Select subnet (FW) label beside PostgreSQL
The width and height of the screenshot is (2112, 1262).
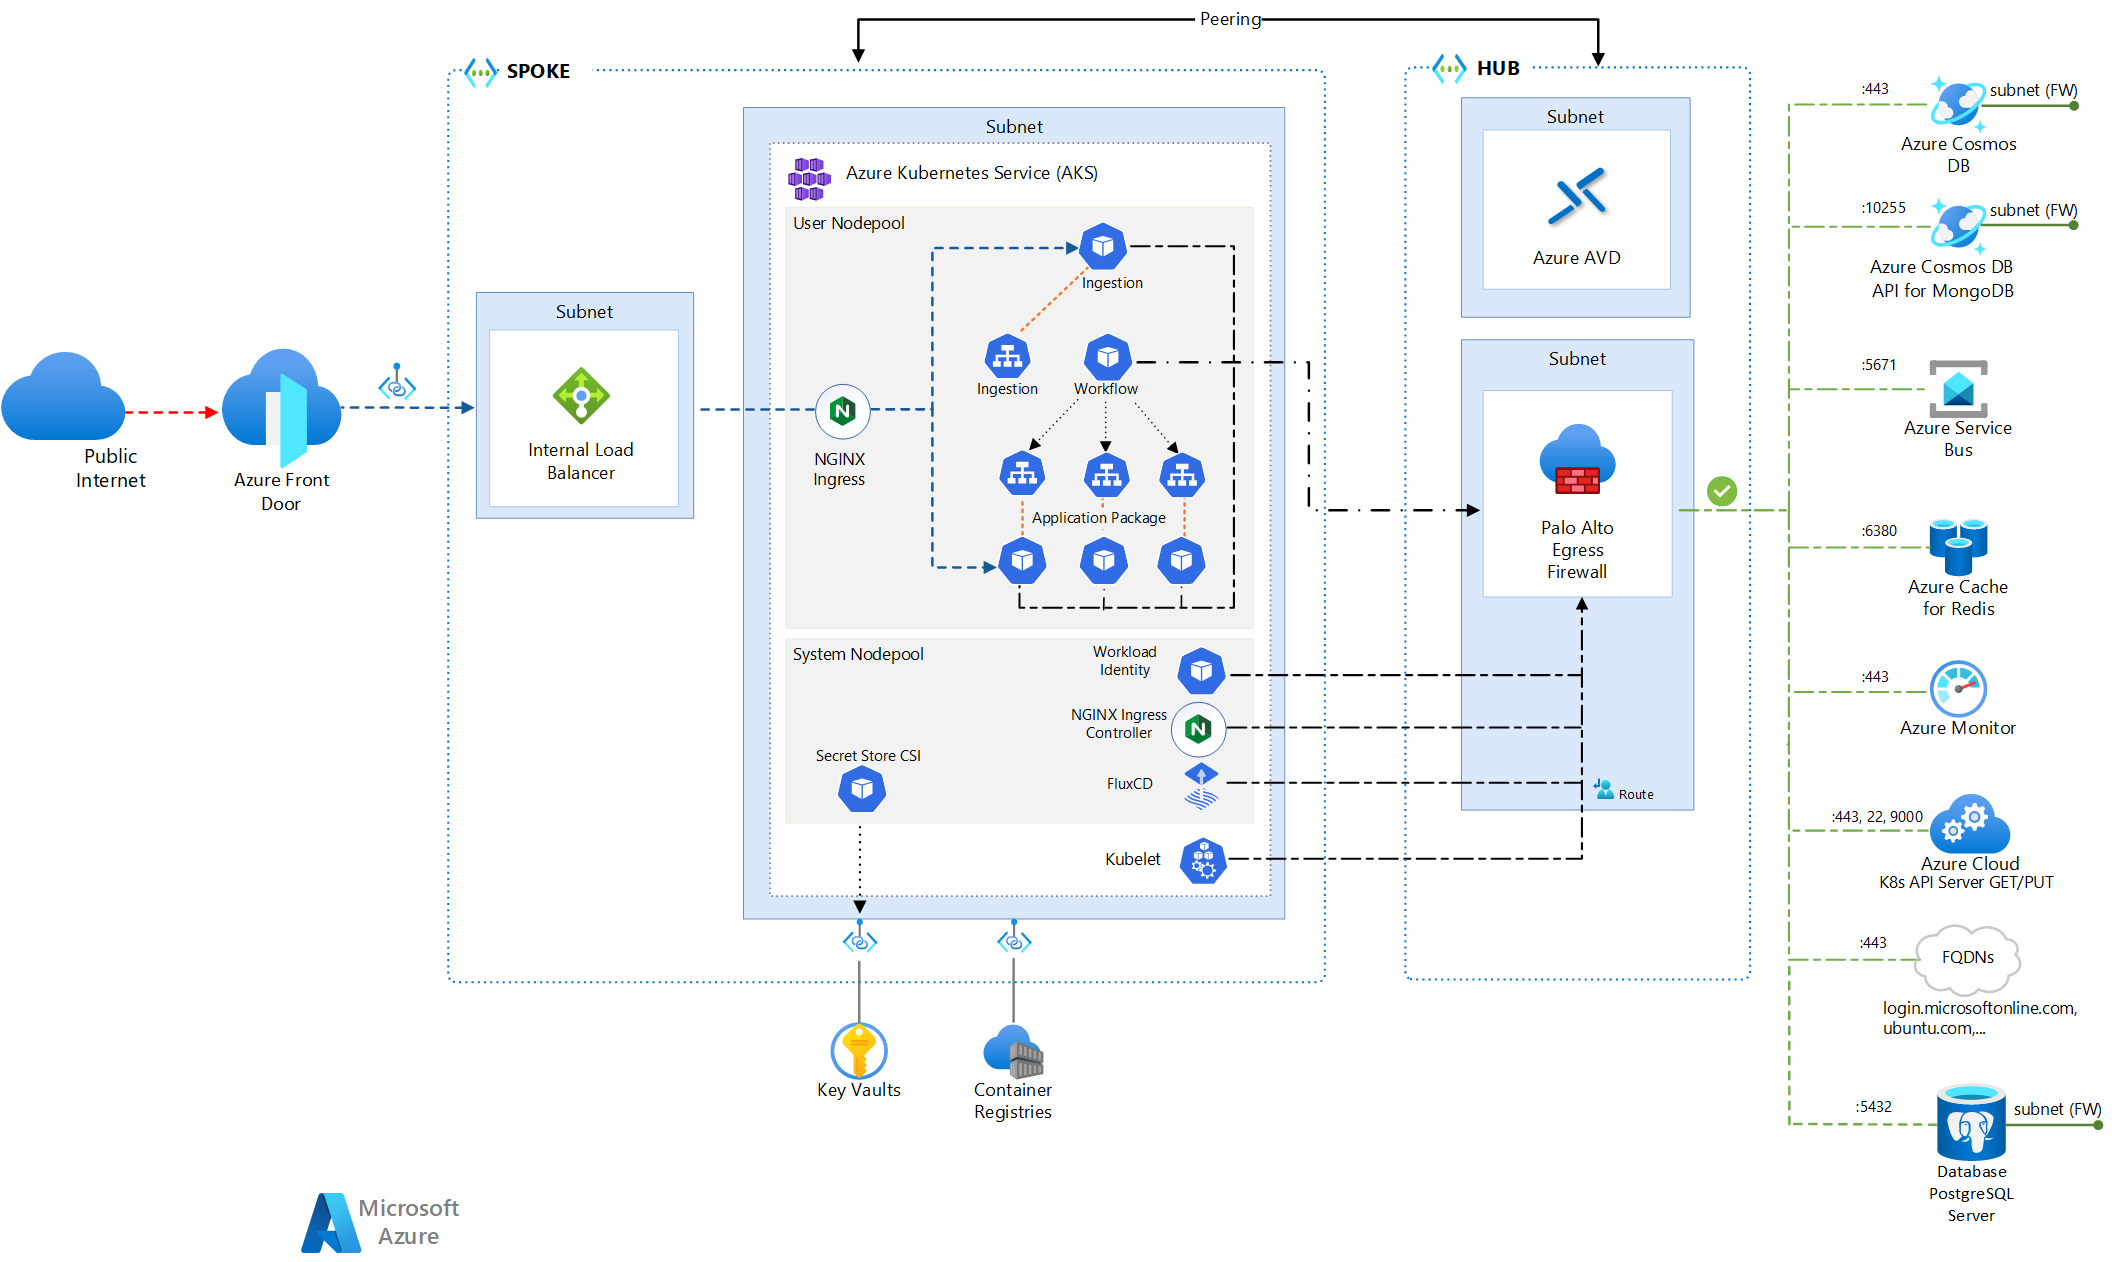point(2057,1109)
